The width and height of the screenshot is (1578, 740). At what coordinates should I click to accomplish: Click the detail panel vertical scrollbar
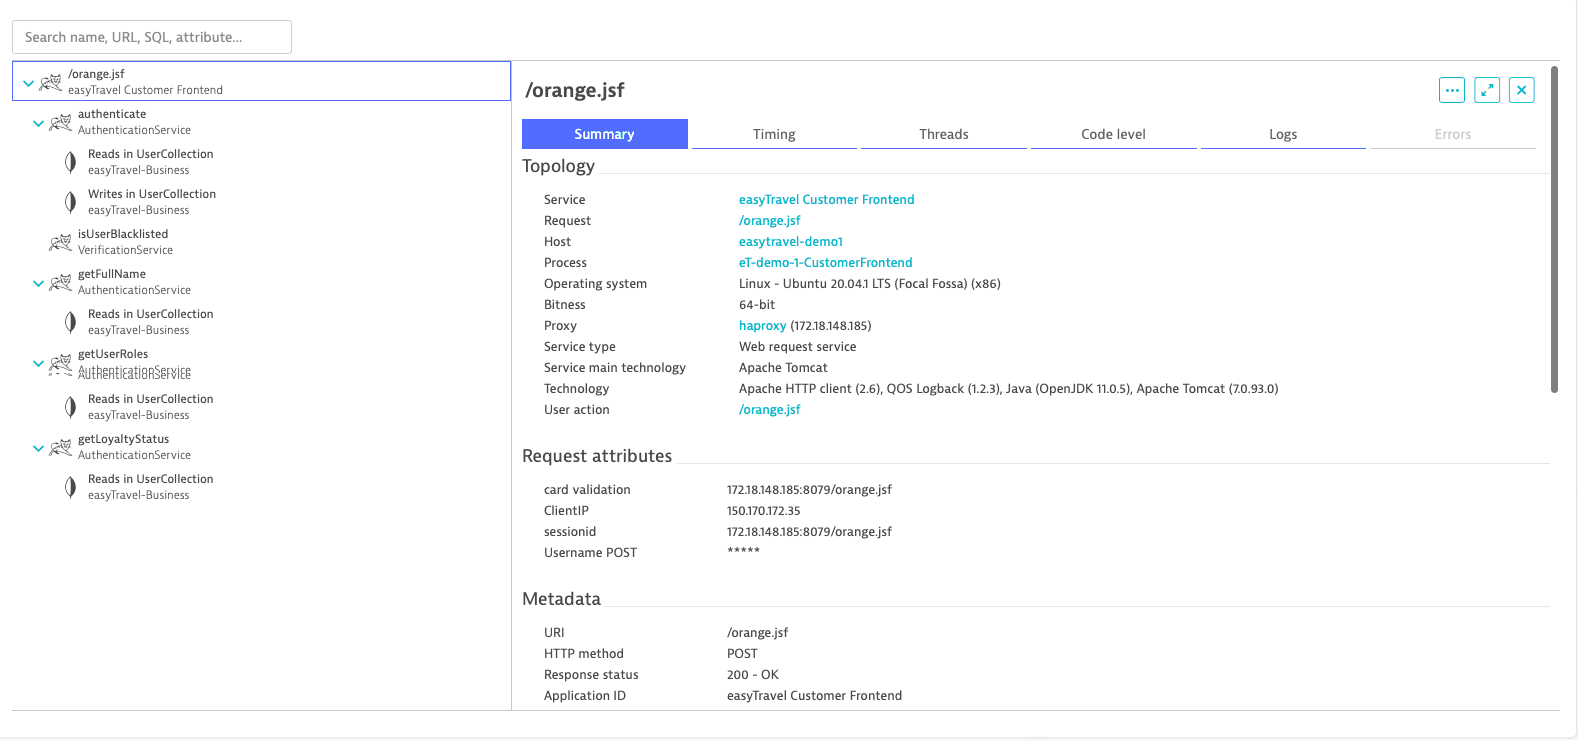click(x=1554, y=230)
